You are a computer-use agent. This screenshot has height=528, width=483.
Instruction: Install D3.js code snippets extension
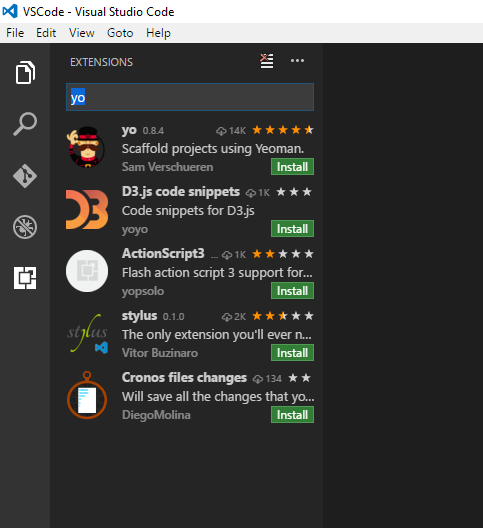pyautogui.click(x=292, y=229)
